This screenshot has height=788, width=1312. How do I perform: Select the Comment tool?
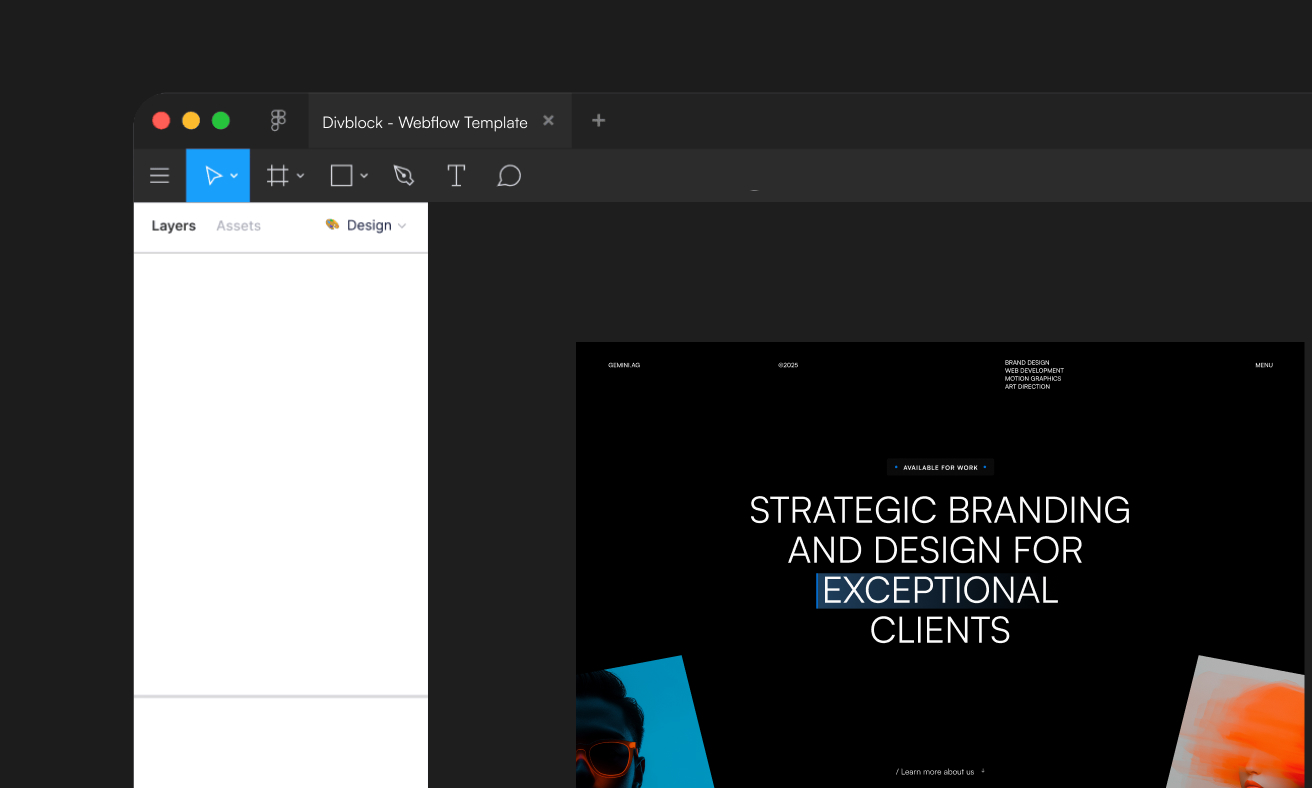509,176
